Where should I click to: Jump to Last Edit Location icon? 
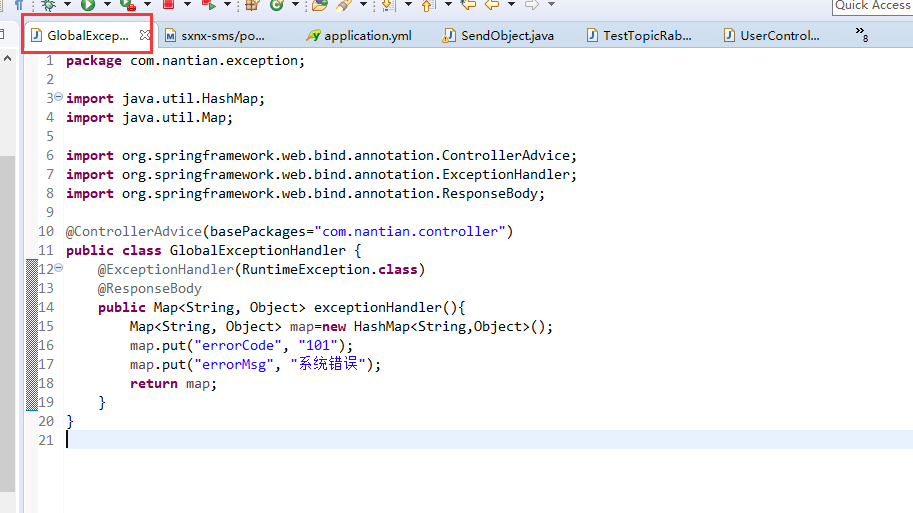[468, 5]
